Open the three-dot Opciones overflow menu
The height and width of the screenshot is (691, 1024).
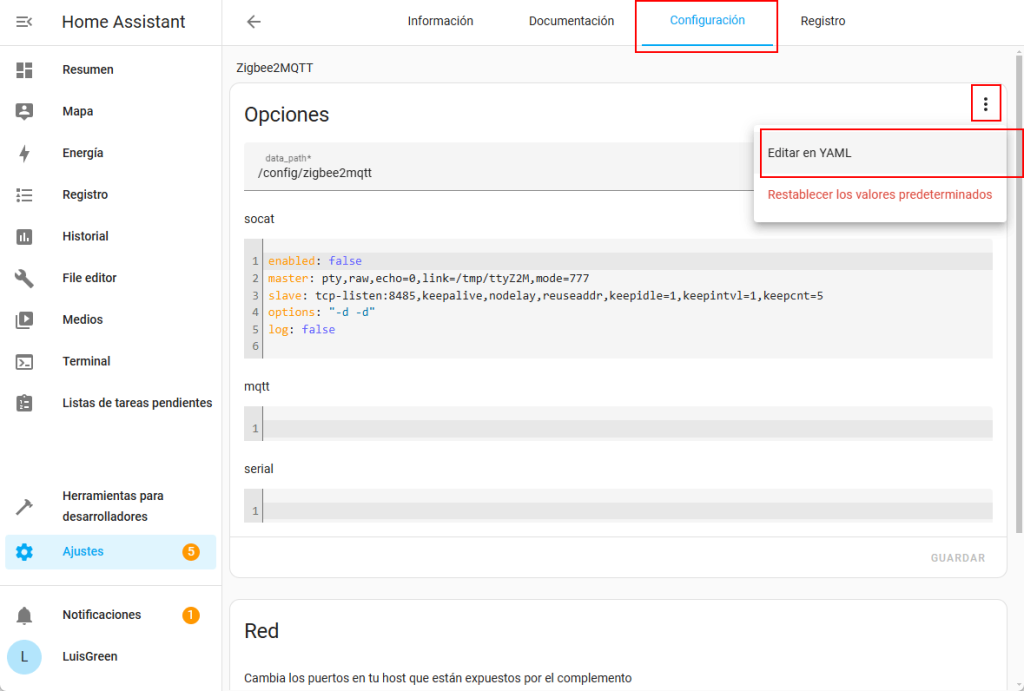985,104
